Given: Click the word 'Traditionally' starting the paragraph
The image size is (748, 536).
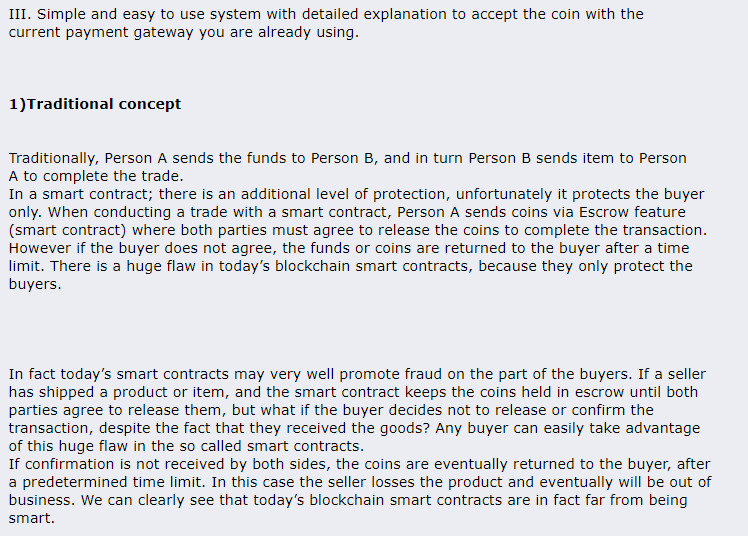Looking at the screenshot, I should point(54,158).
